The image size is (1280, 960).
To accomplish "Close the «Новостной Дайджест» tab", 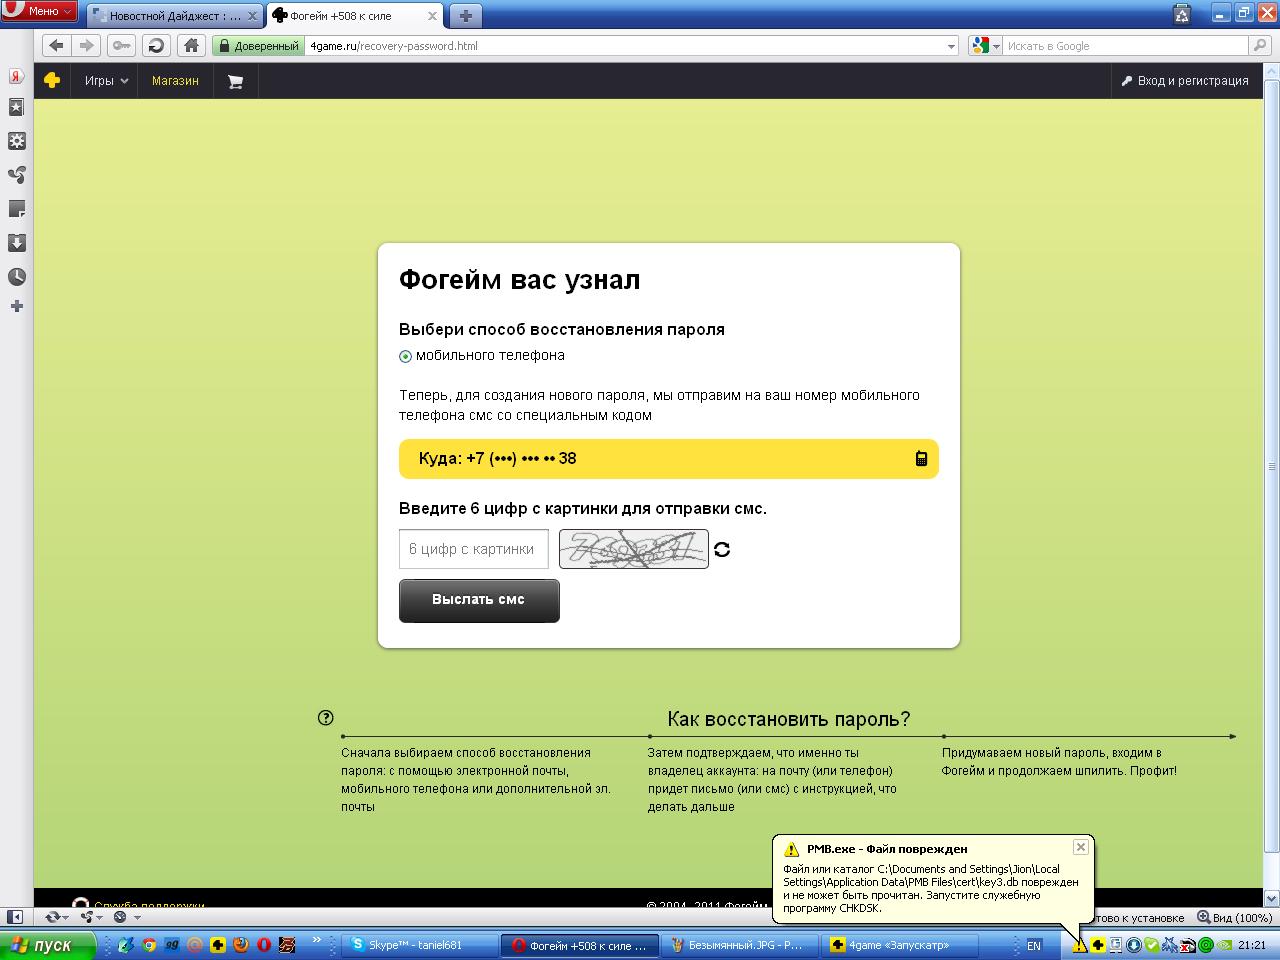I will [x=252, y=16].
